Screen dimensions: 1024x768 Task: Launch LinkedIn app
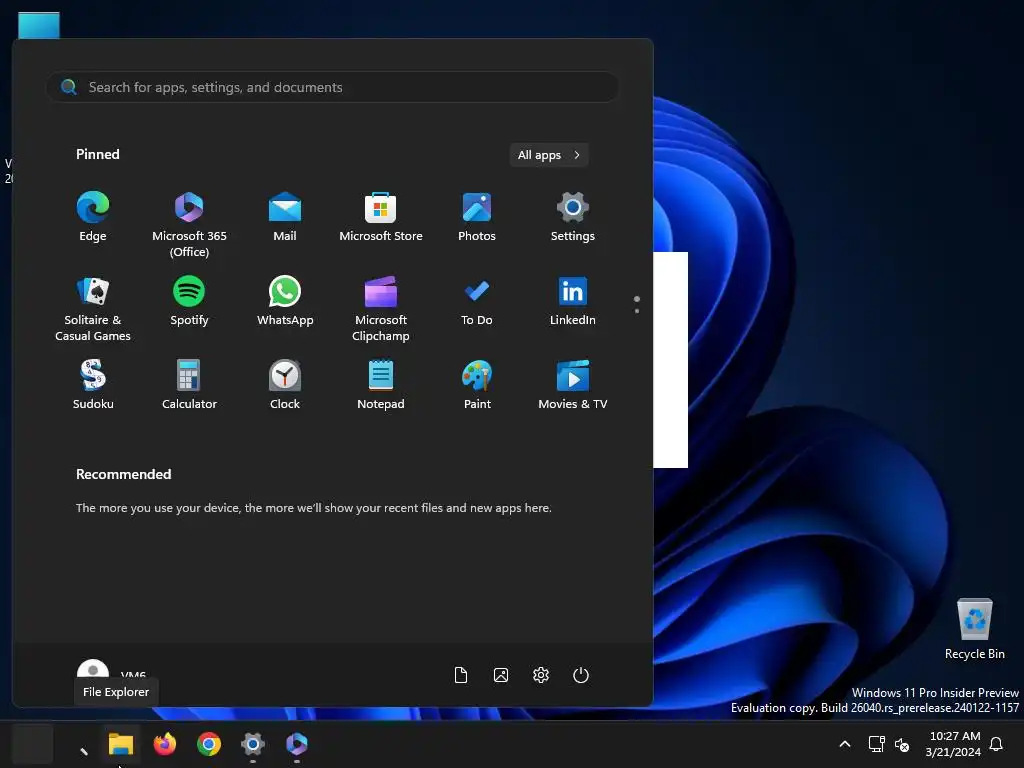click(x=573, y=301)
